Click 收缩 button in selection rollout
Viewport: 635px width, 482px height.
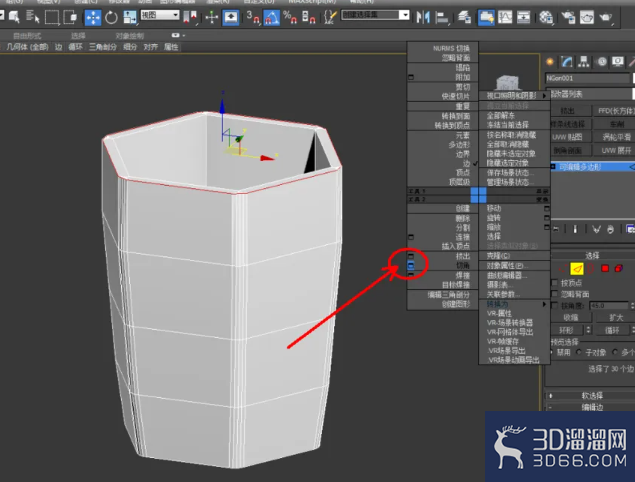click(x=571, y=318)
